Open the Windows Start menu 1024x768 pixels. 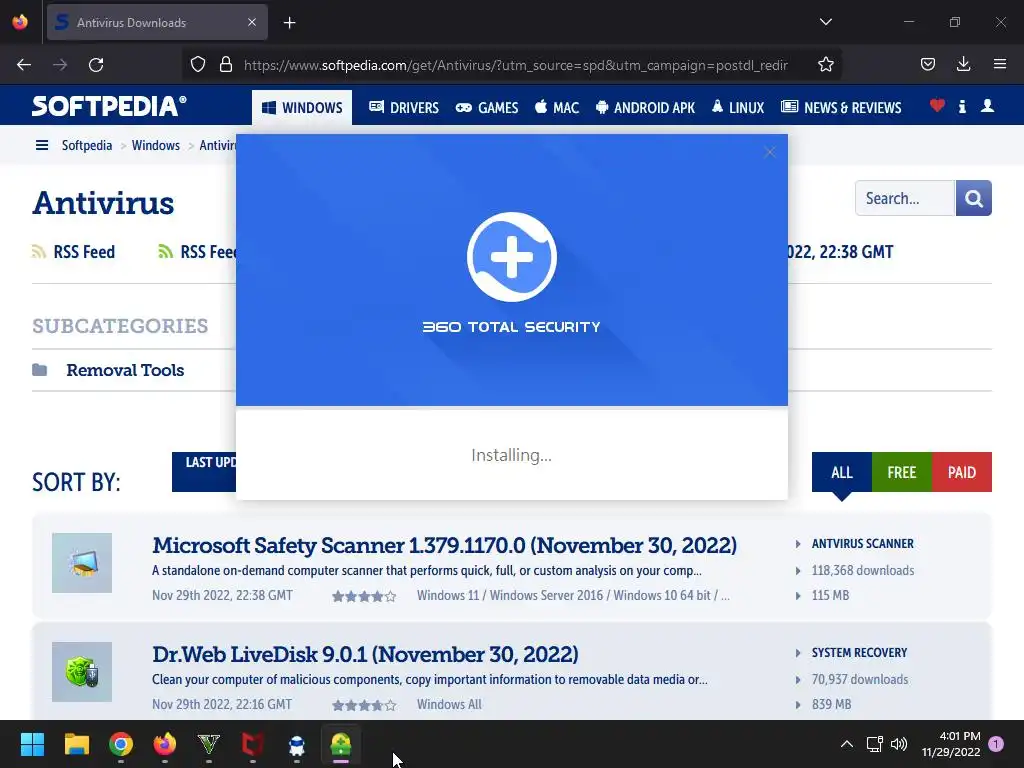32,744
